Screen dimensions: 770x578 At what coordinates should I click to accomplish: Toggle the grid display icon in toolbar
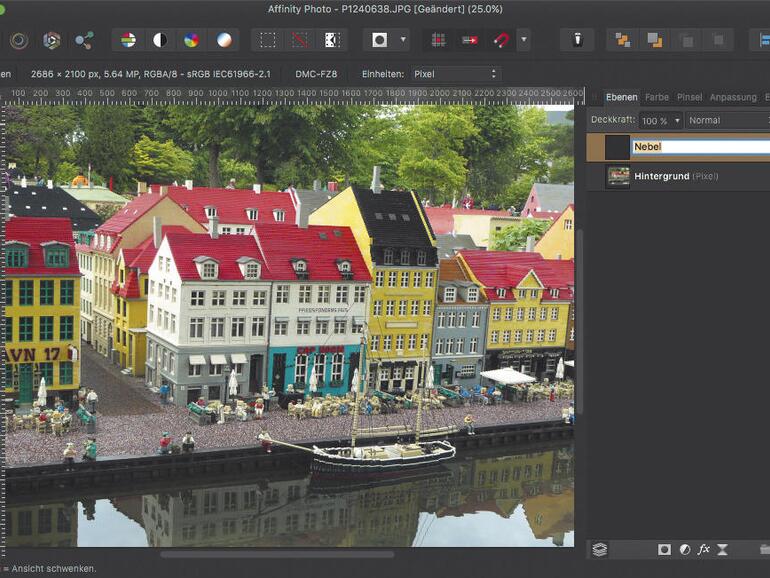pos(438,40)
